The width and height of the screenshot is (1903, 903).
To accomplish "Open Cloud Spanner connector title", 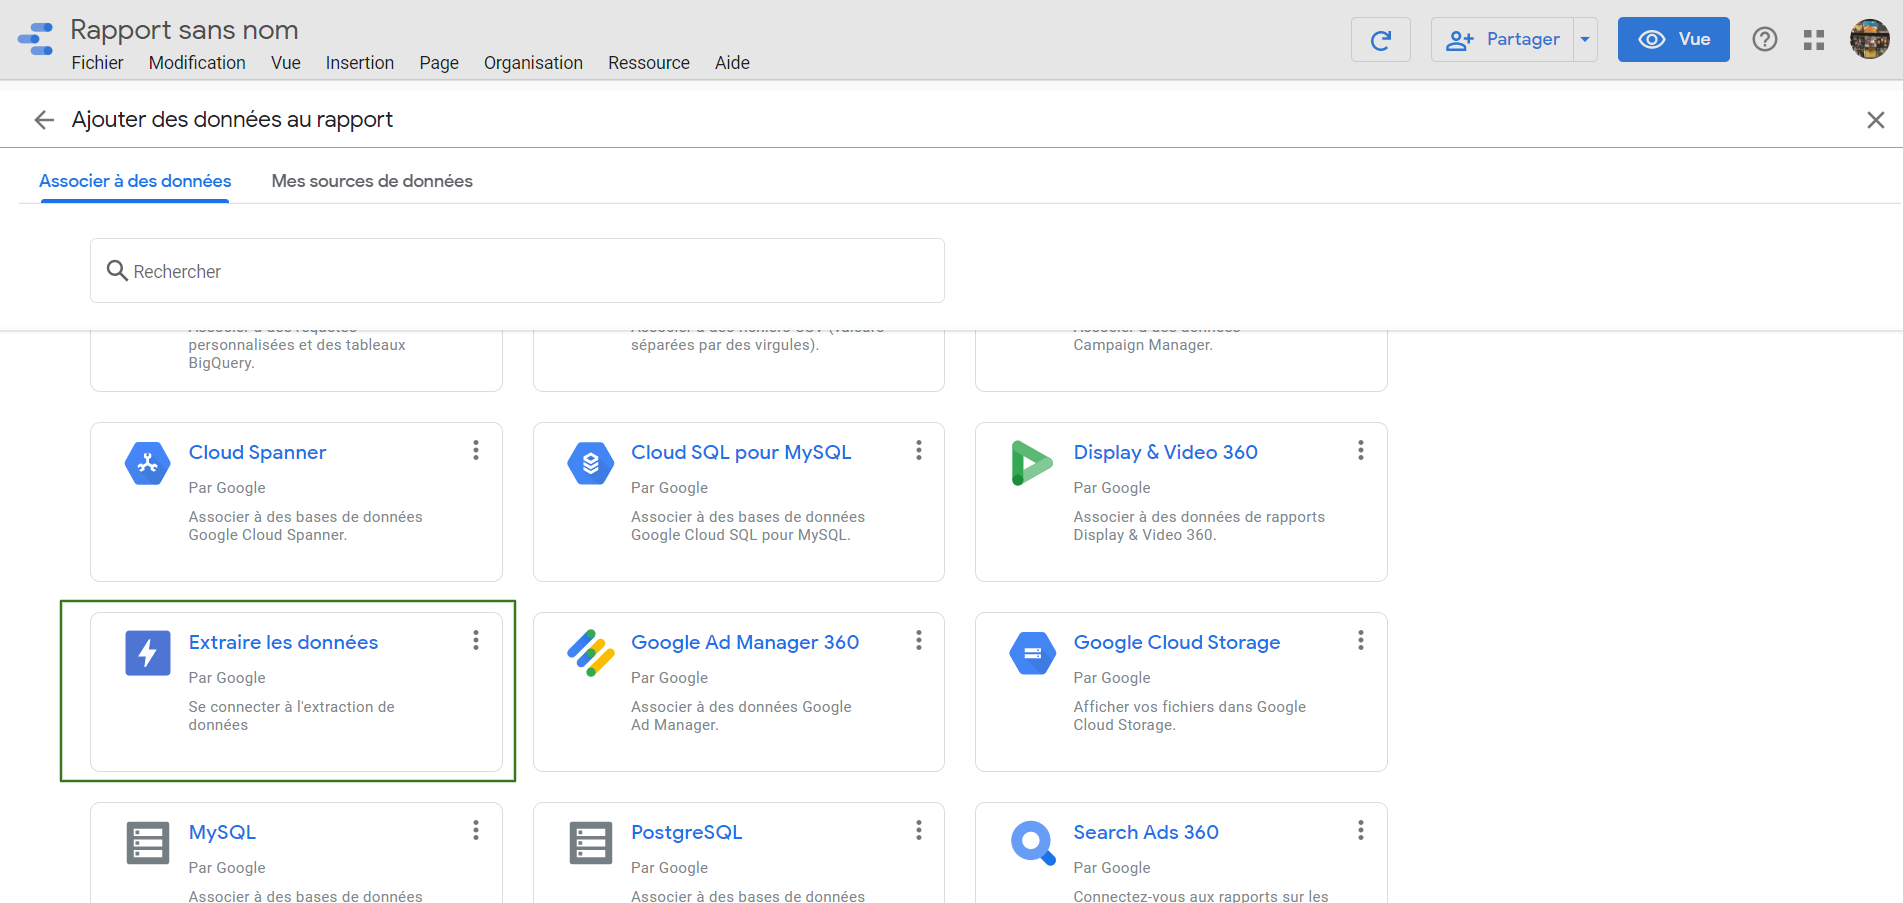I will pyautogui.click(x=257, y=452).
